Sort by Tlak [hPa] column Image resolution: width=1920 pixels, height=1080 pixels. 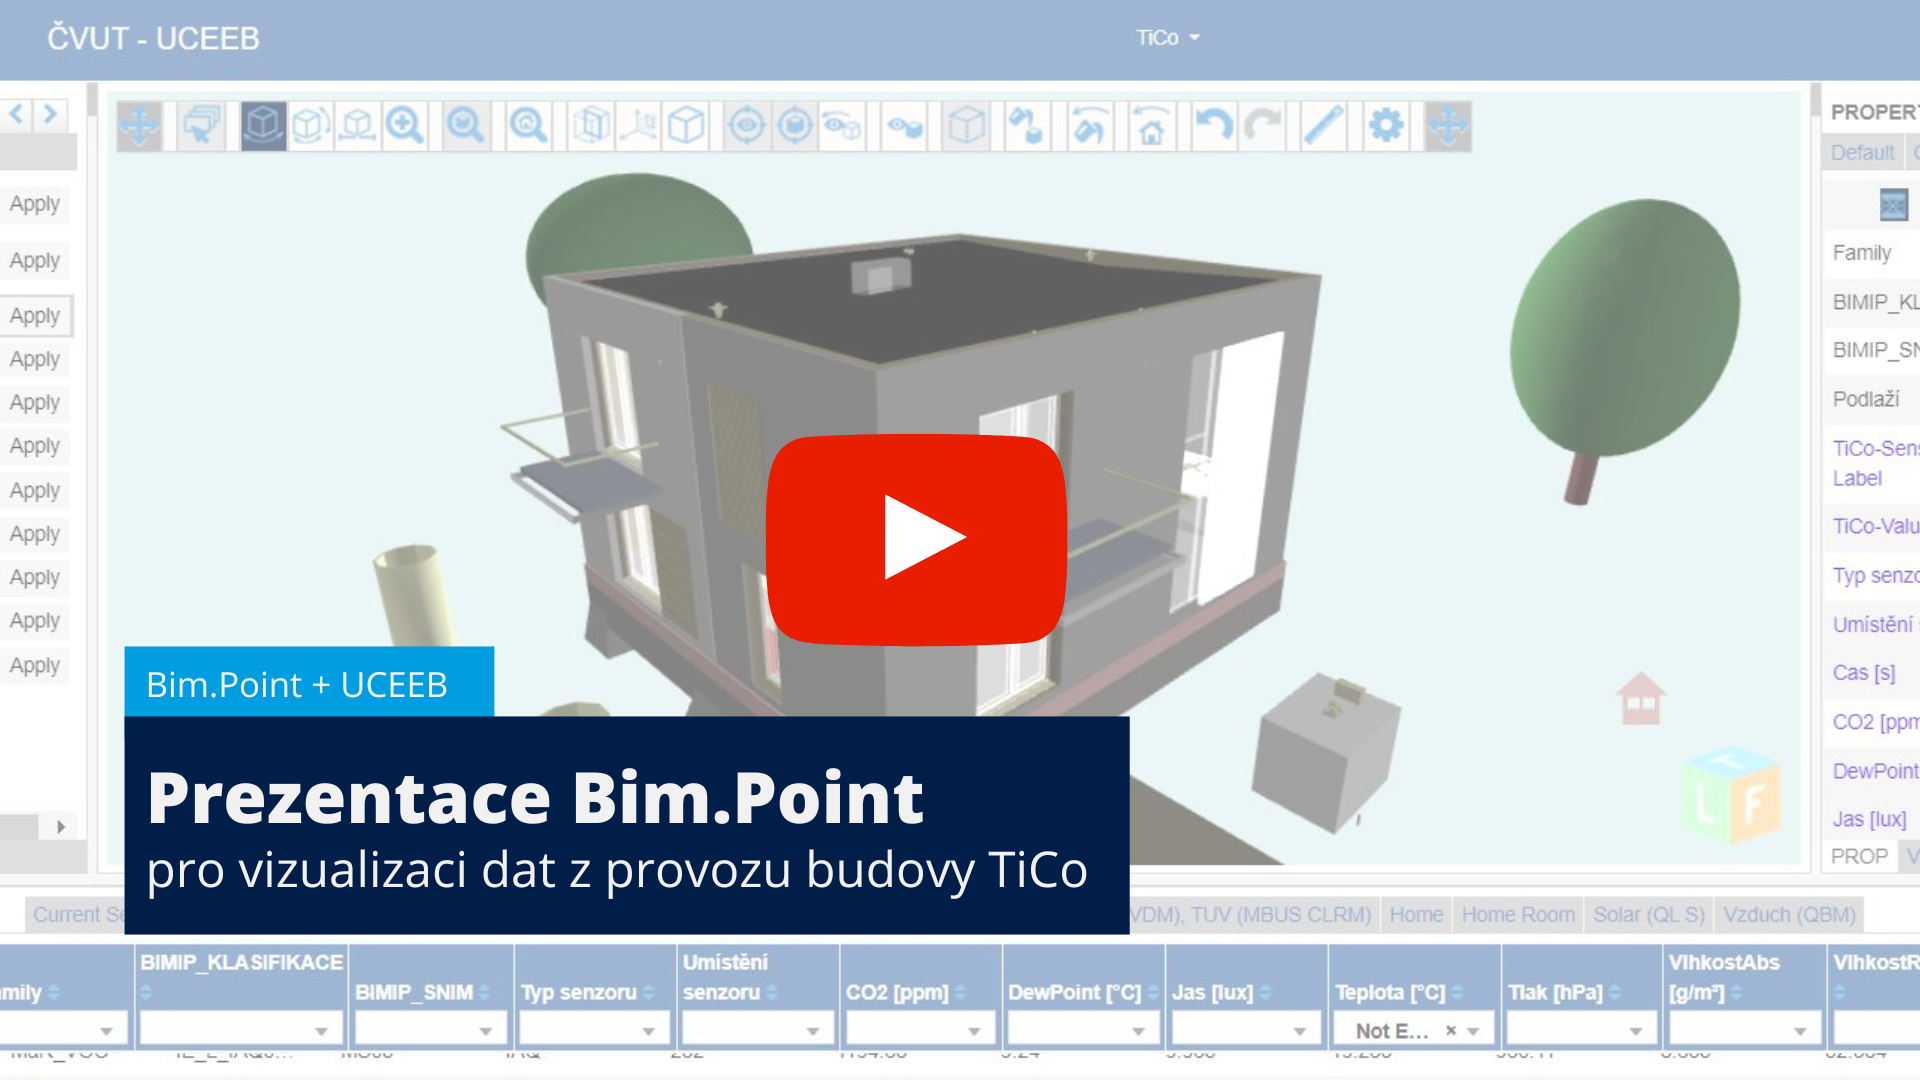tap(1615, 992)
